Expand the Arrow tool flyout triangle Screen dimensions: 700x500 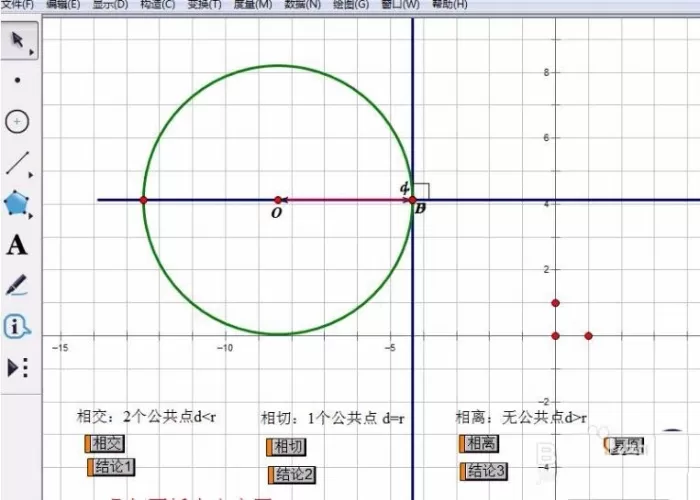[32, 52]
